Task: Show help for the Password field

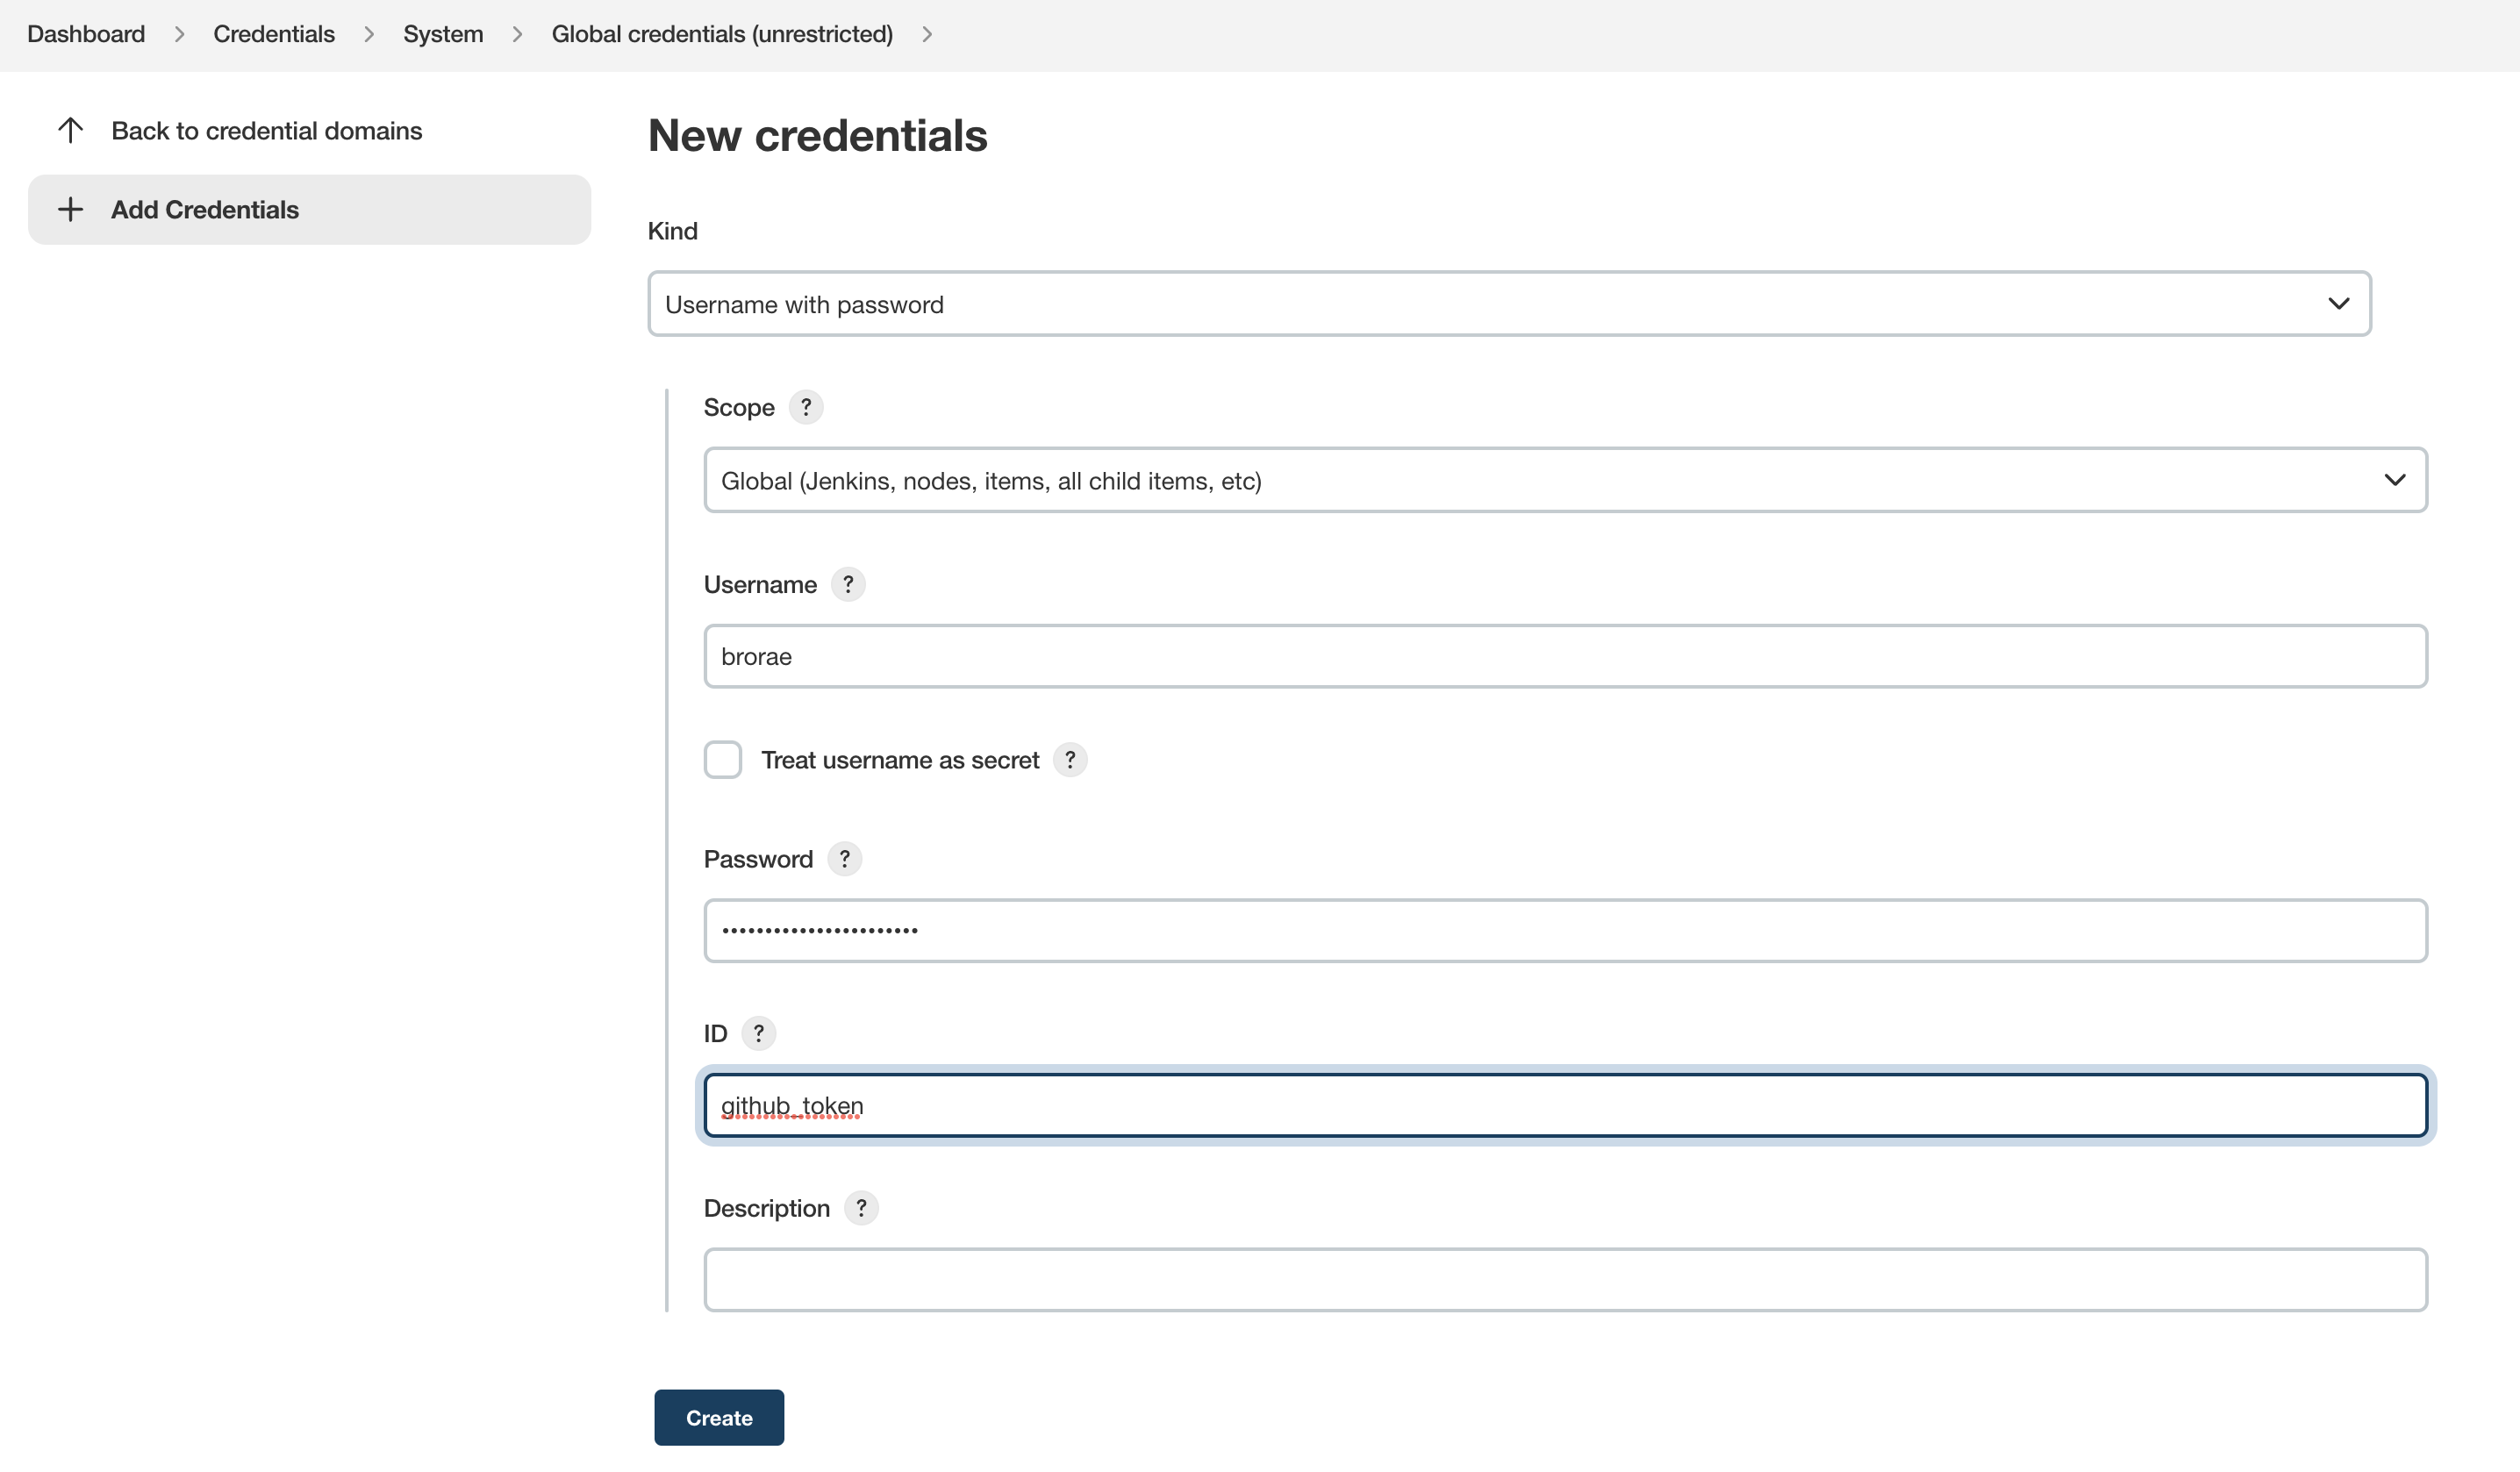Action: point(844,859)
